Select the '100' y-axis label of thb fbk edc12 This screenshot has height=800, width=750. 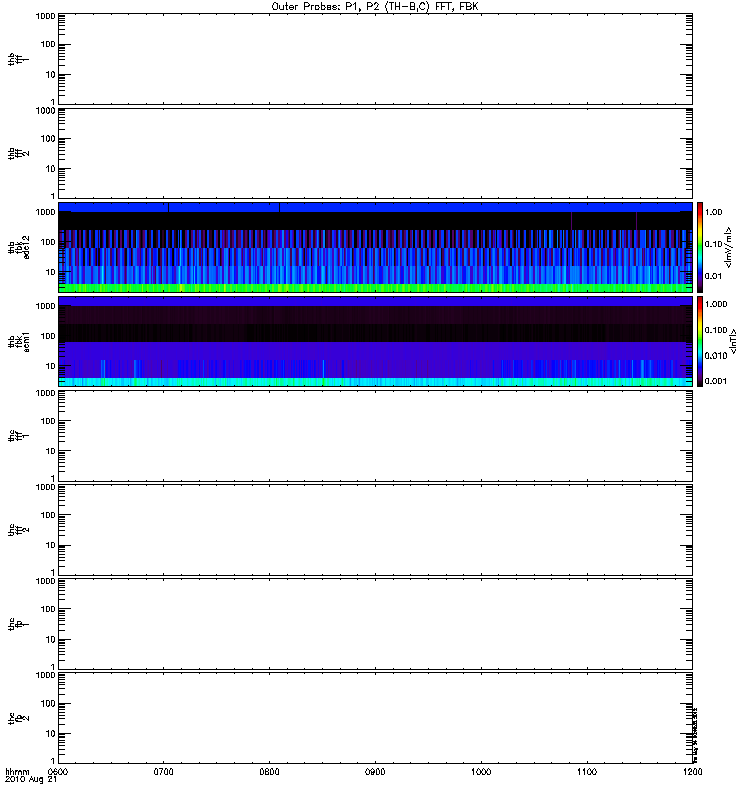[x=47, y=242]
